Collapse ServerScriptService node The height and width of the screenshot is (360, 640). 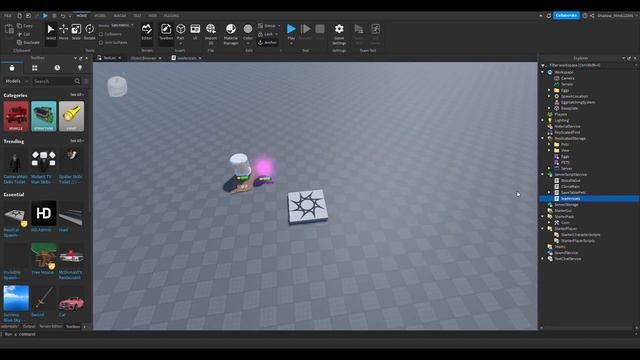tap(543, 174)
